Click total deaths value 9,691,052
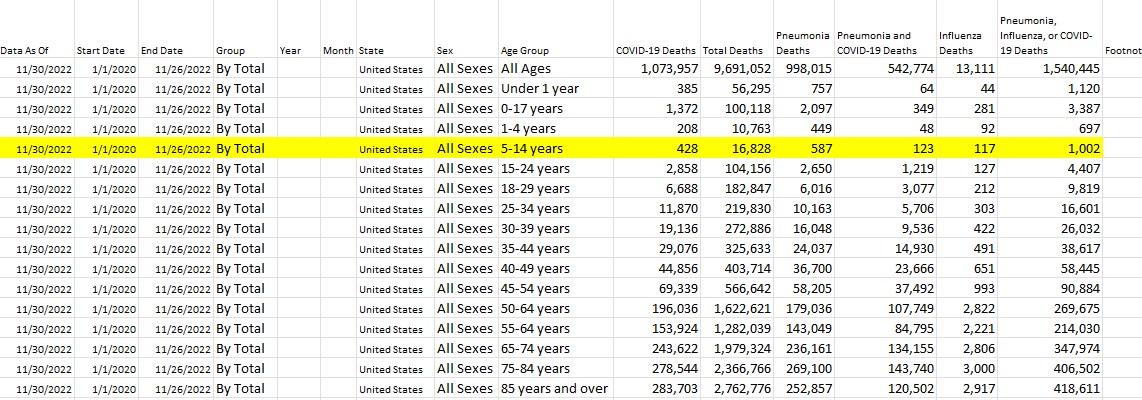Screen dimensions: 1142x400 coord(738,69)
